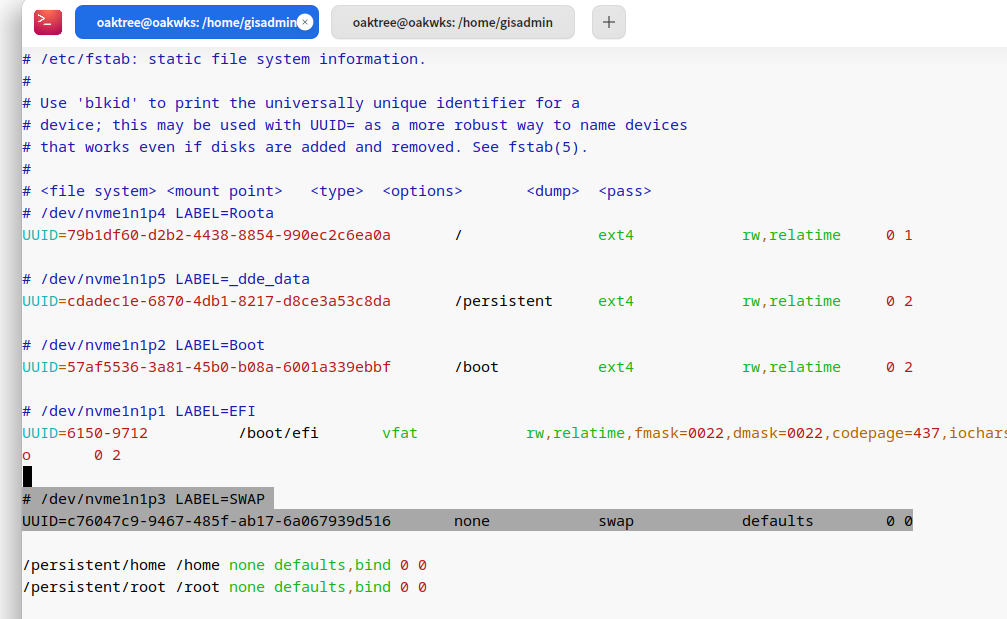Click the '/persistent/root' bind source path

pyautogui.click(x=94, y=587)
